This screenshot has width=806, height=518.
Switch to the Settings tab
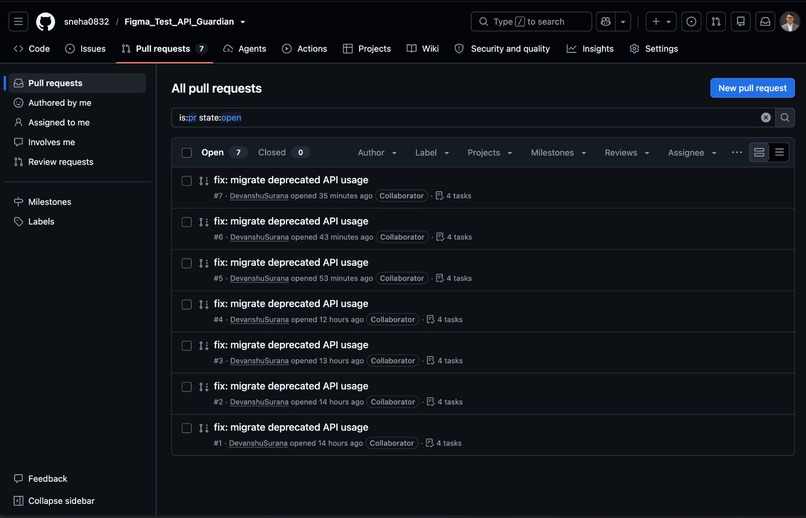coord(654,49)
